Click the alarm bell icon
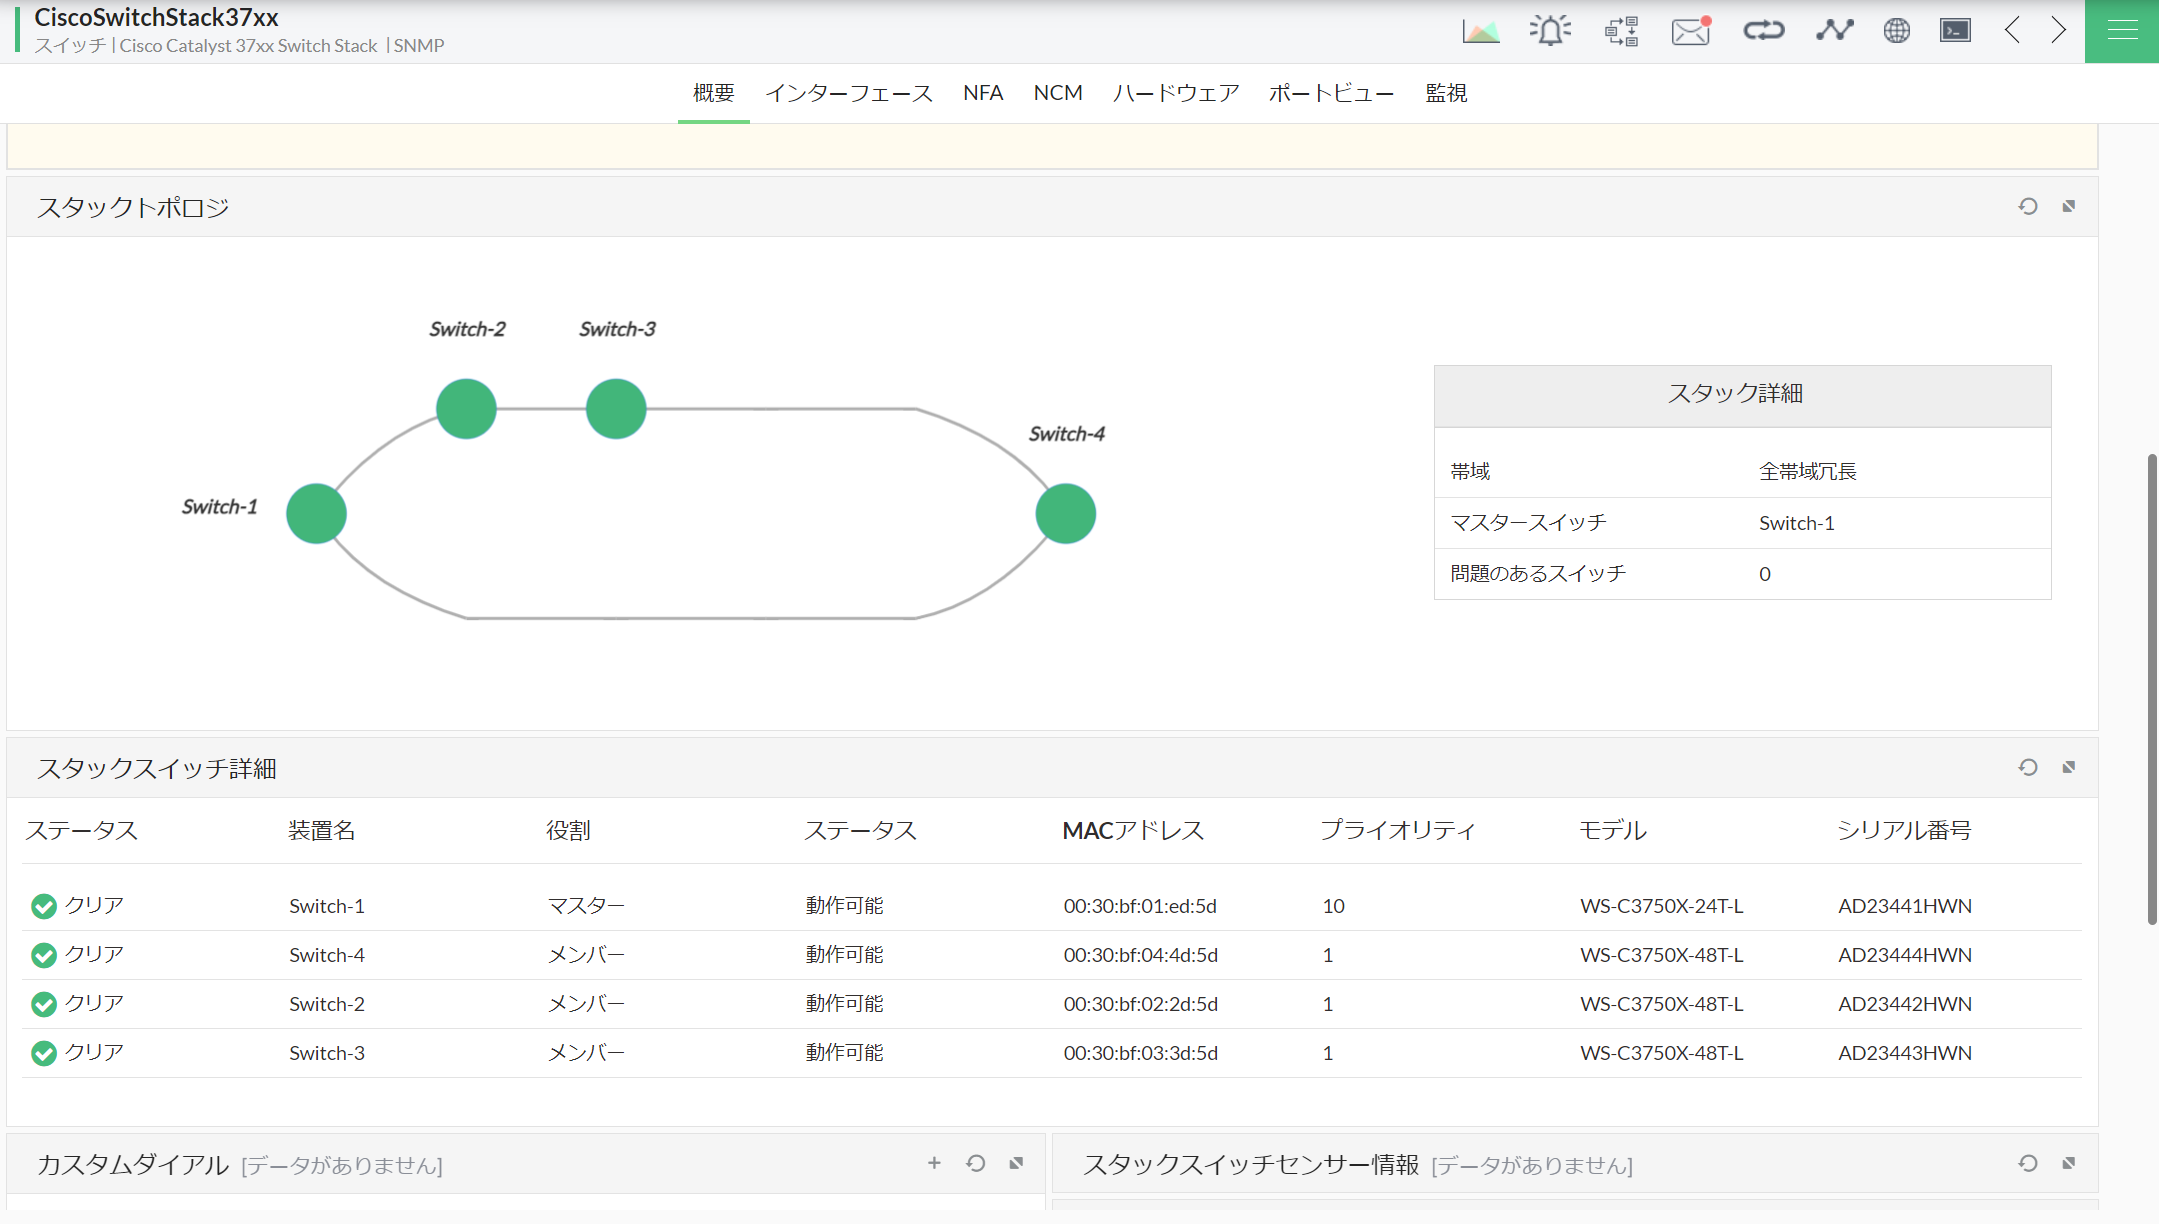This screenshot has width=2159, height=1224. point(1550,31)
